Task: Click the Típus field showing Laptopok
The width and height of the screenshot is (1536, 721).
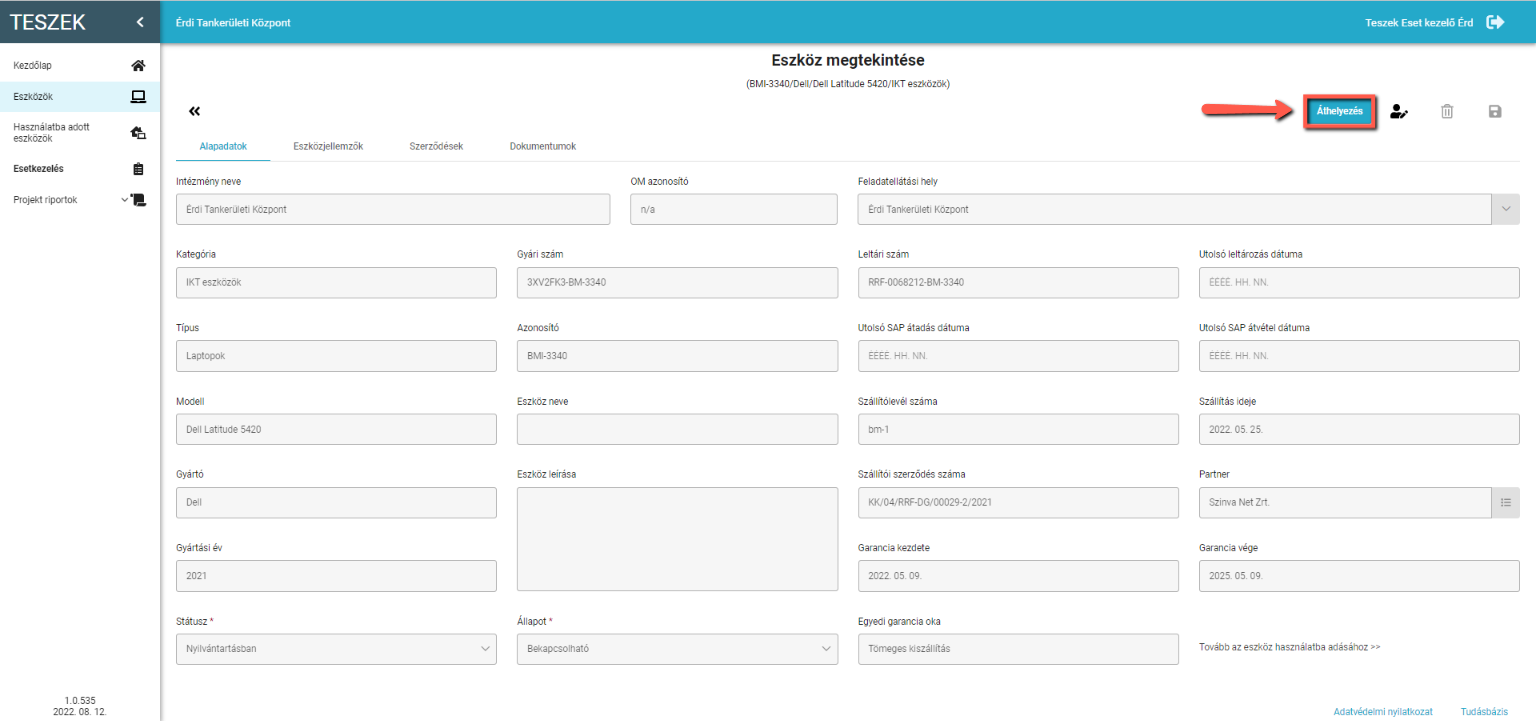Action: point(336,355)
